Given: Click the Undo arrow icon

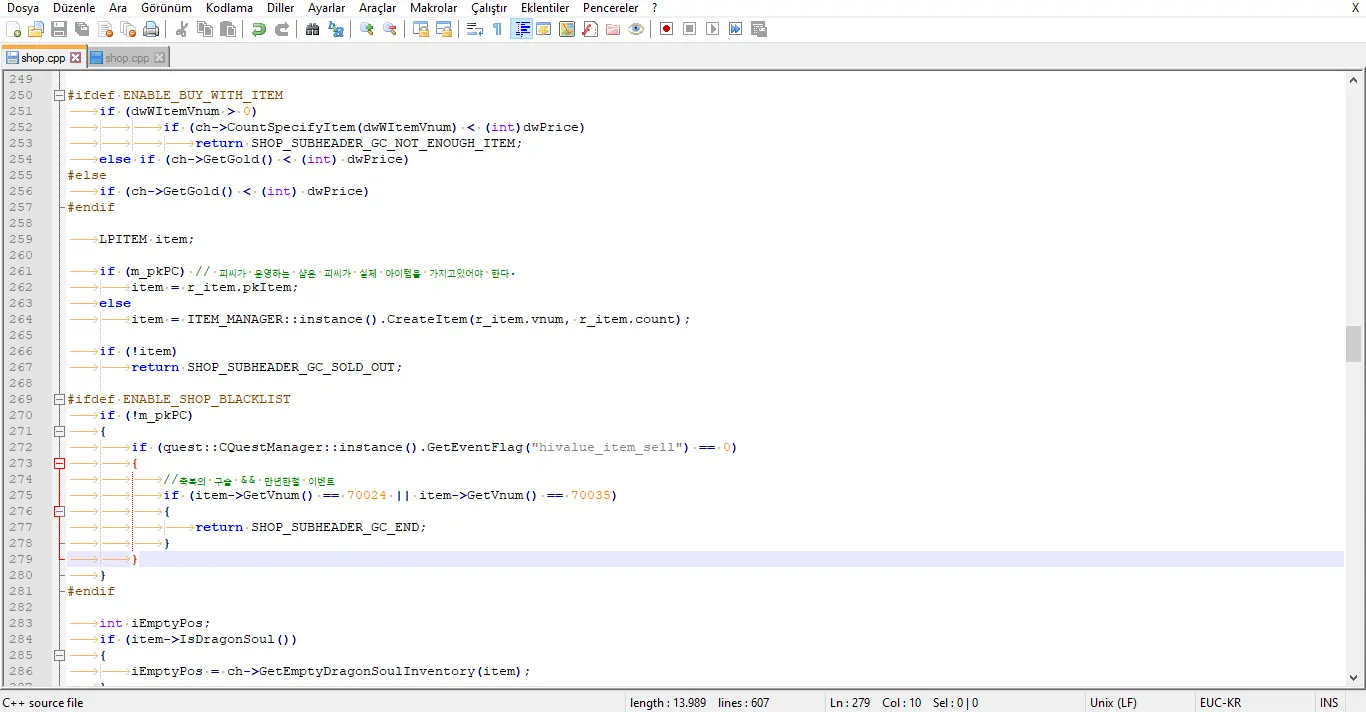Looking at the screenshot, I should coord(259,29).
